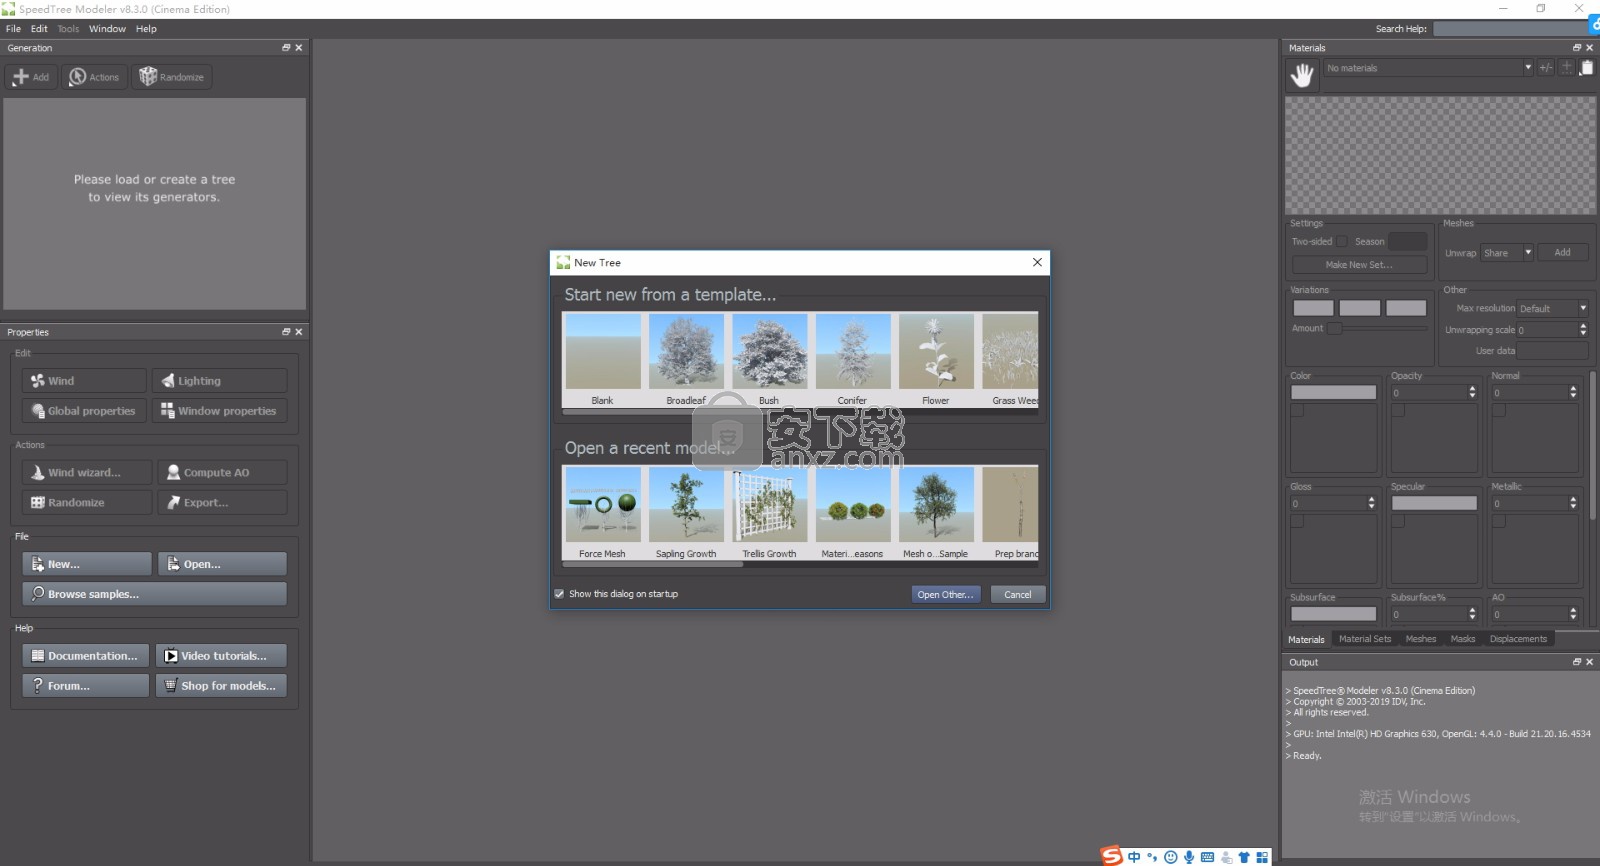Open the Forum link button
The image size is (1600, 866).
point(85,686)
